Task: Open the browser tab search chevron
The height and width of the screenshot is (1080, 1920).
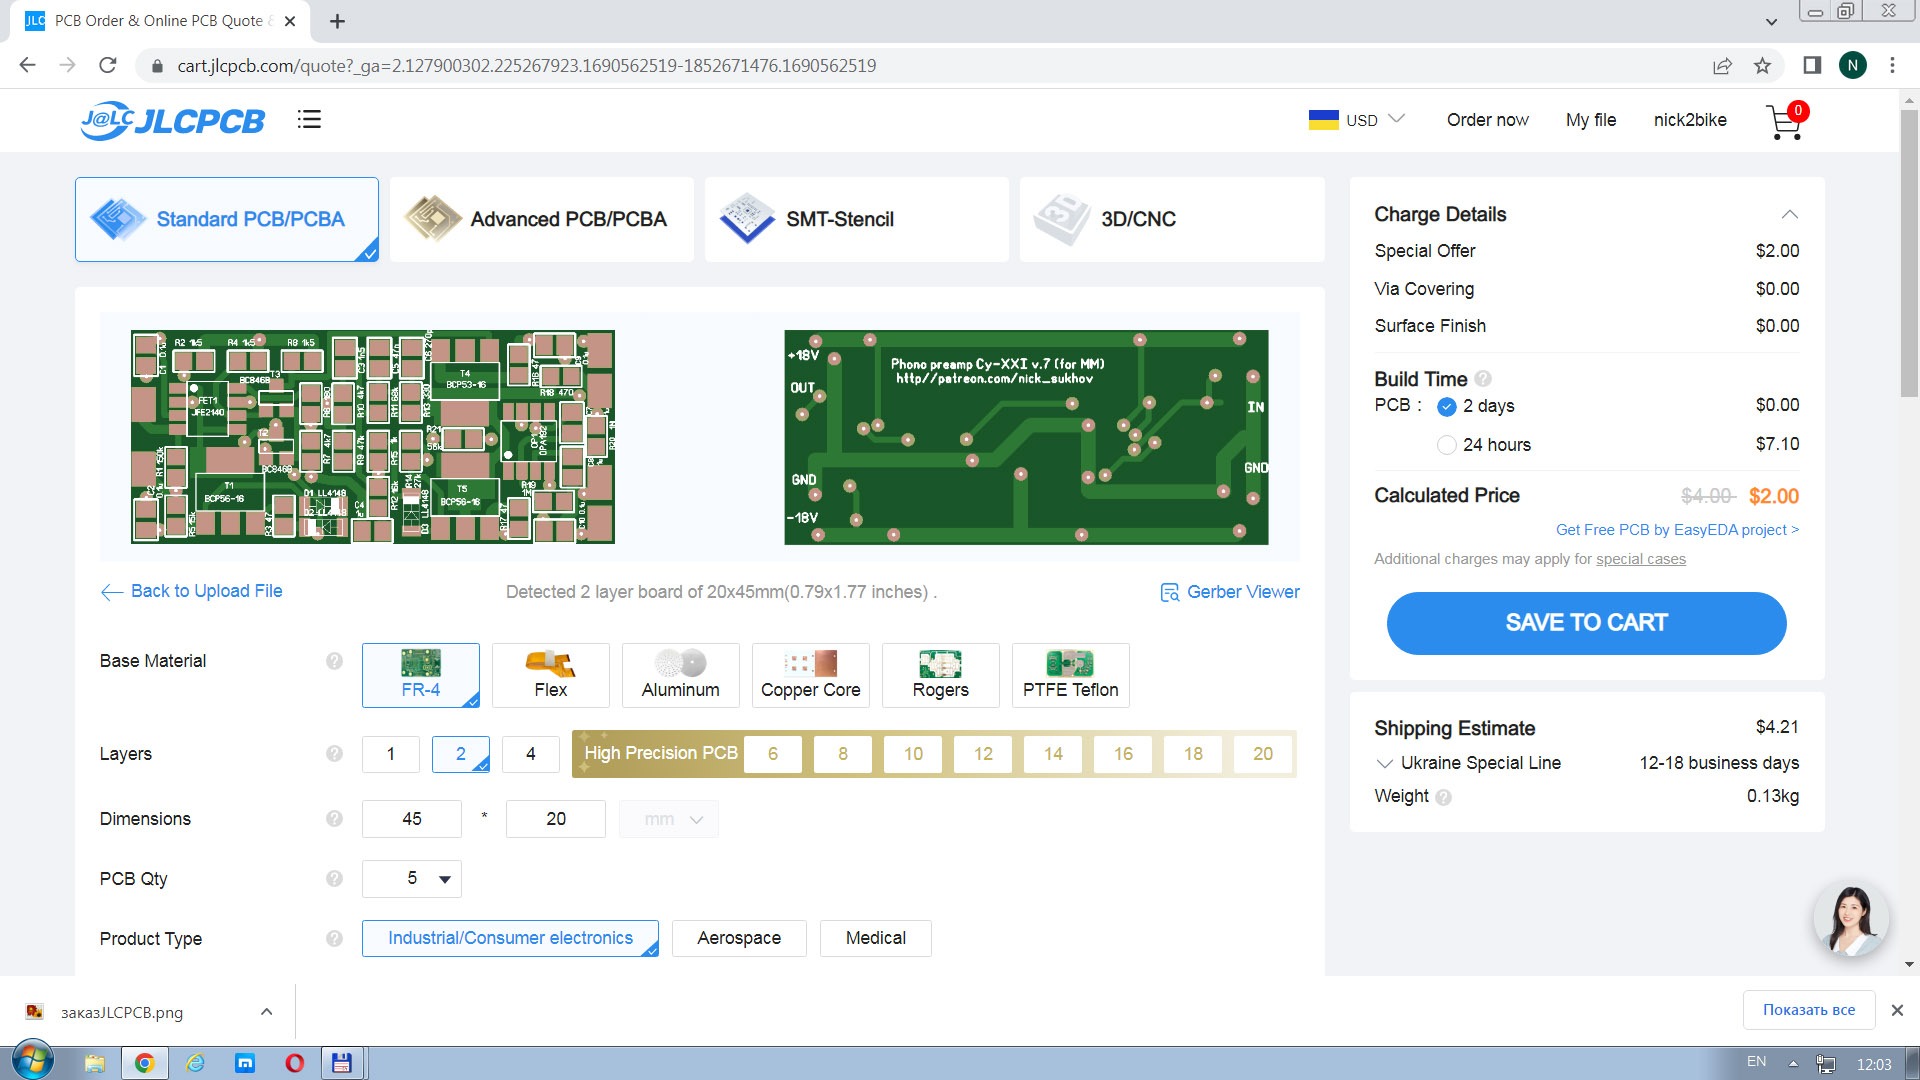Action: (x=1771, y=21)
